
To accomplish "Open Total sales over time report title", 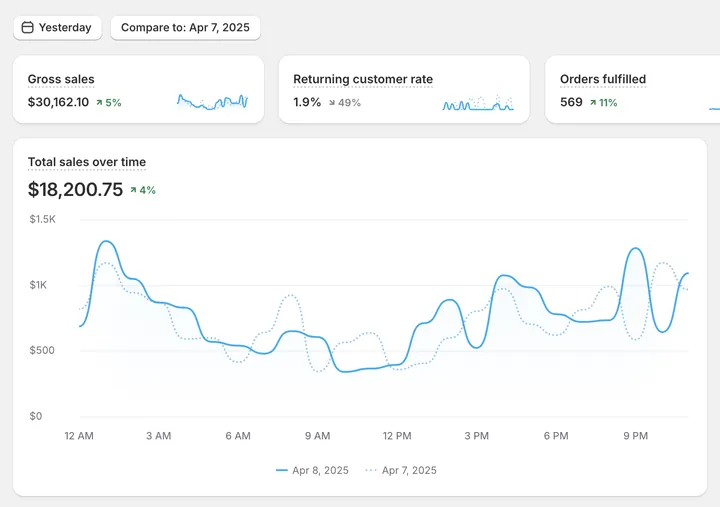I will tap(87, 162).
